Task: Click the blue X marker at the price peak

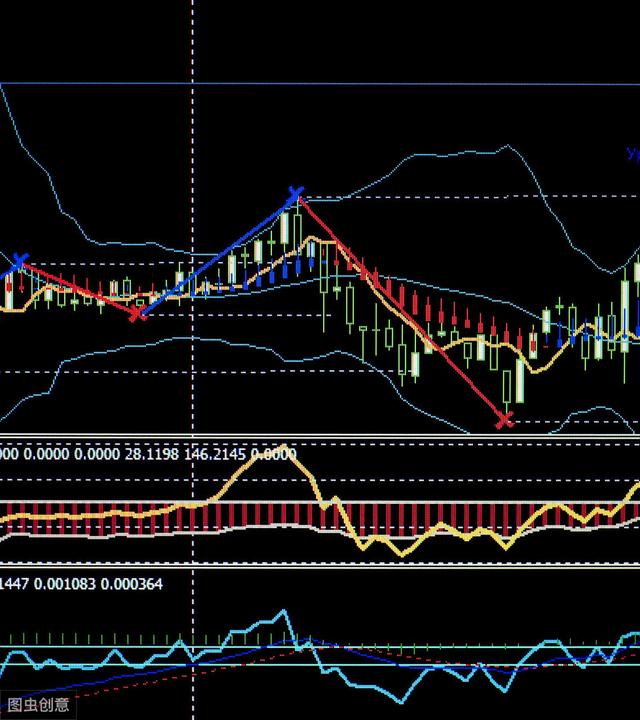Action: click(295, 194)
